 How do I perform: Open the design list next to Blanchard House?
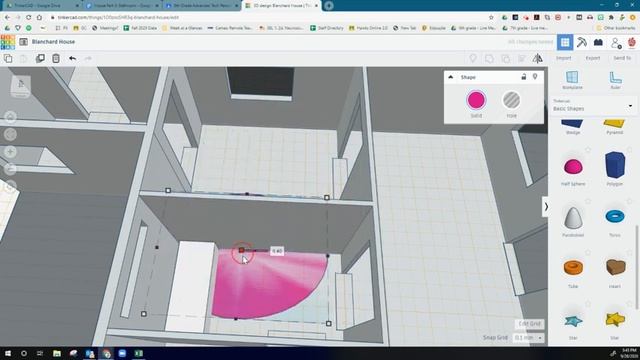tap(24, 42)
